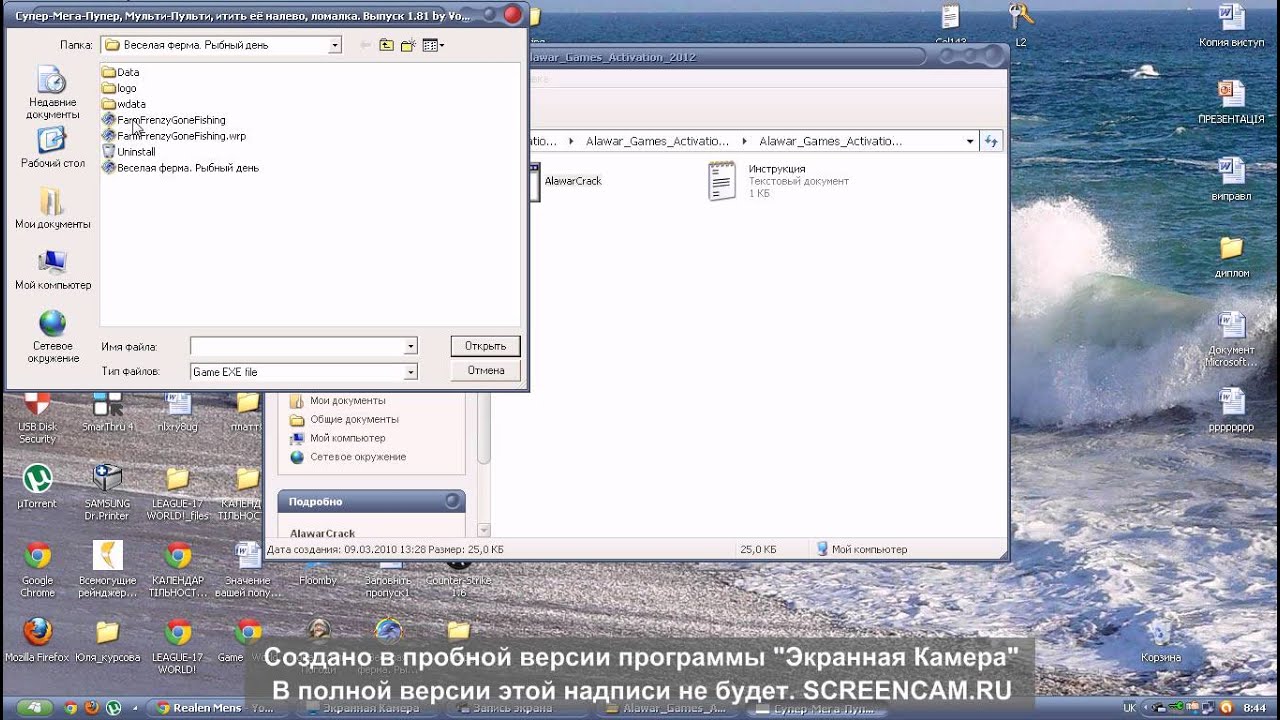Open Документ Microsoft... desktop file

[x=1231, y=339]
